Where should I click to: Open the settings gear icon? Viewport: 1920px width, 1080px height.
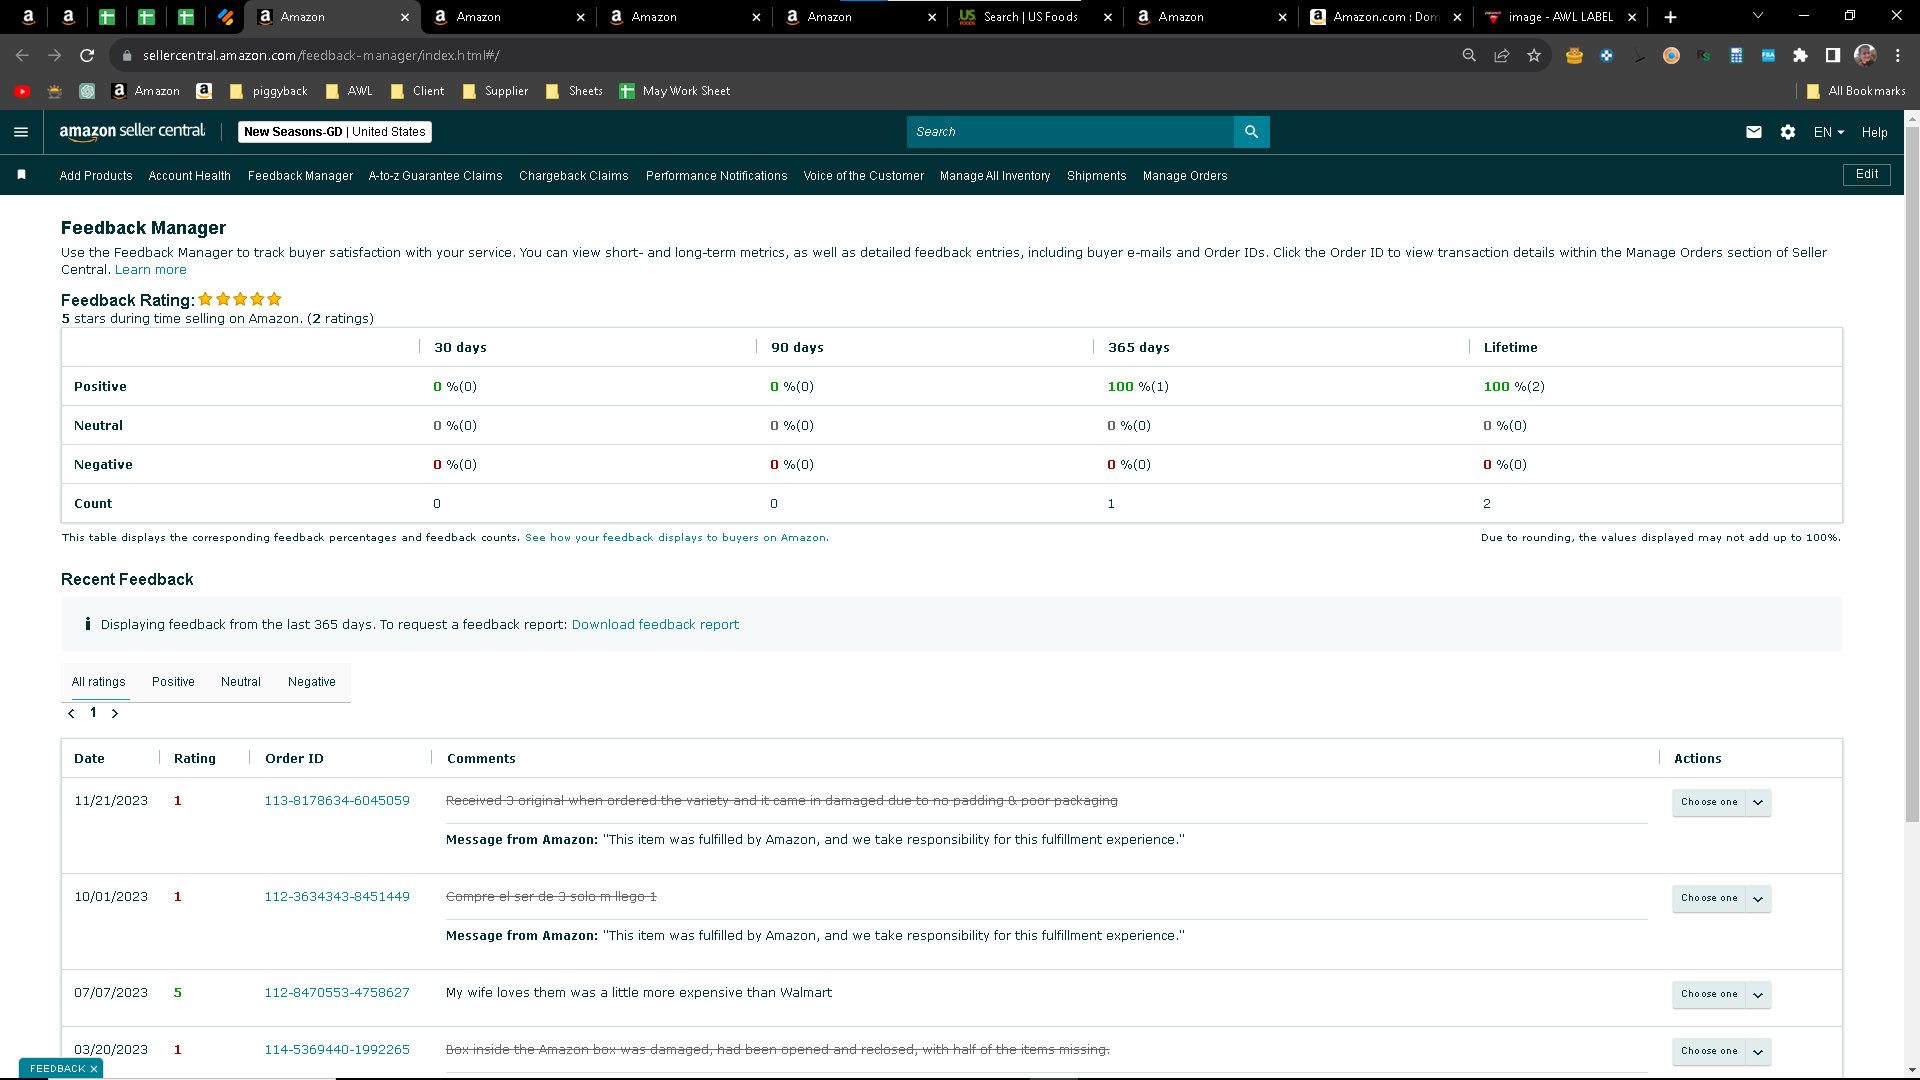[x=1788, y=132]
